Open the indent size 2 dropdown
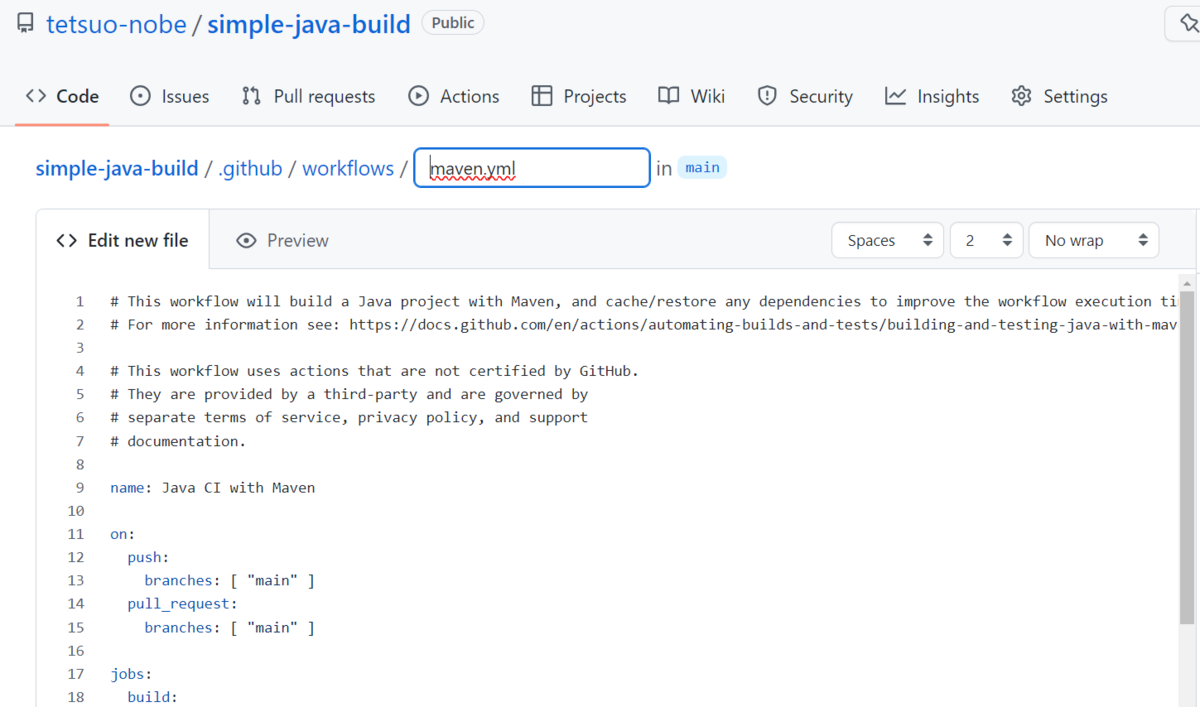The image size is (1200, 707). pos(986,240)
